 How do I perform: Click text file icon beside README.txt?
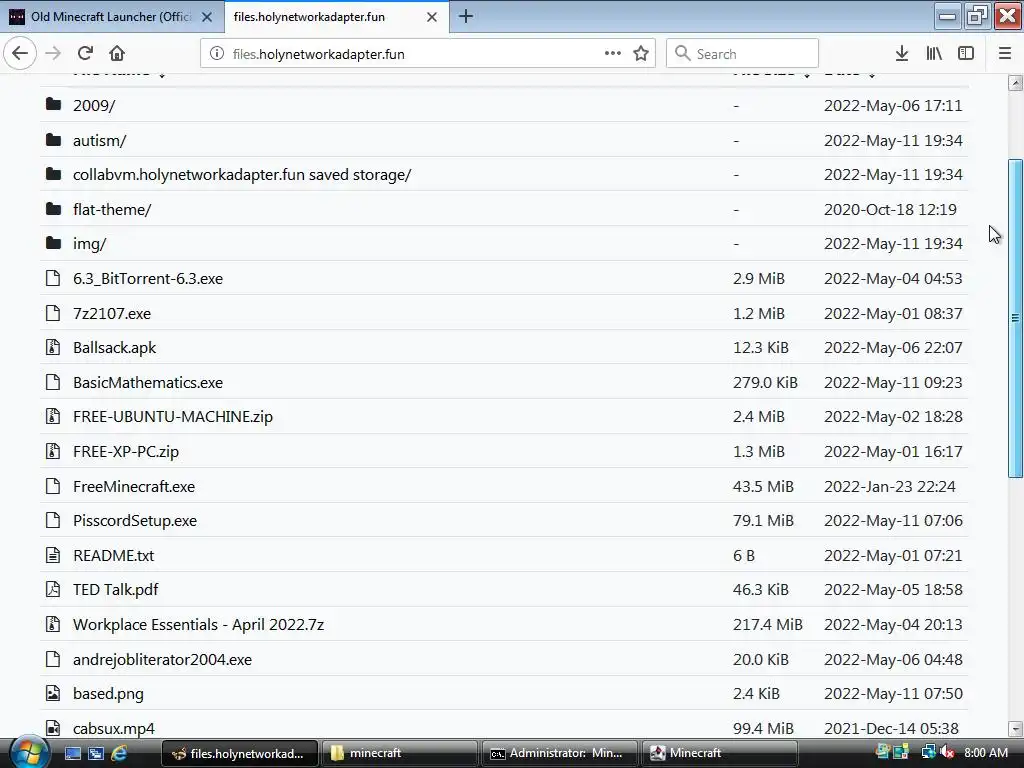53,555
